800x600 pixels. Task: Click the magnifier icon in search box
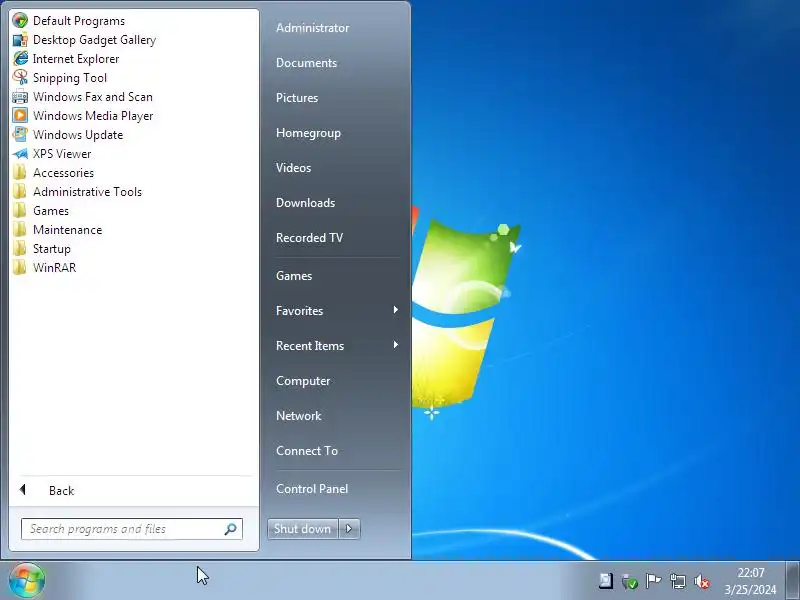[231, 529]
